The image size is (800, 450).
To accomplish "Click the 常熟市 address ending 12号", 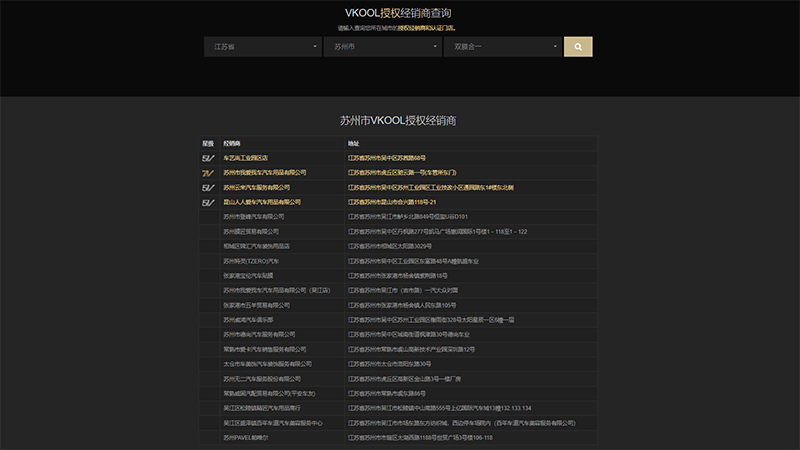I will point(411,349).
